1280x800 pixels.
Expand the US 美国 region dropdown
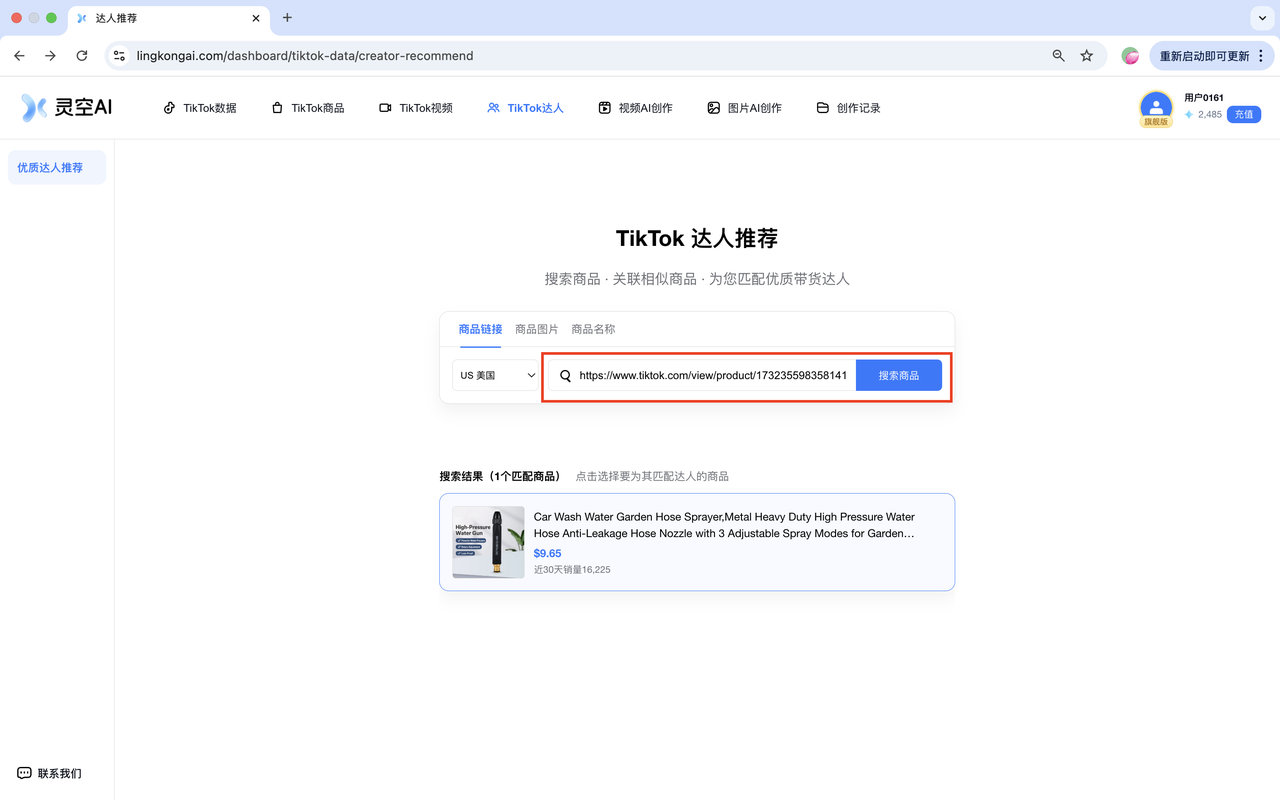coord(497,375)
